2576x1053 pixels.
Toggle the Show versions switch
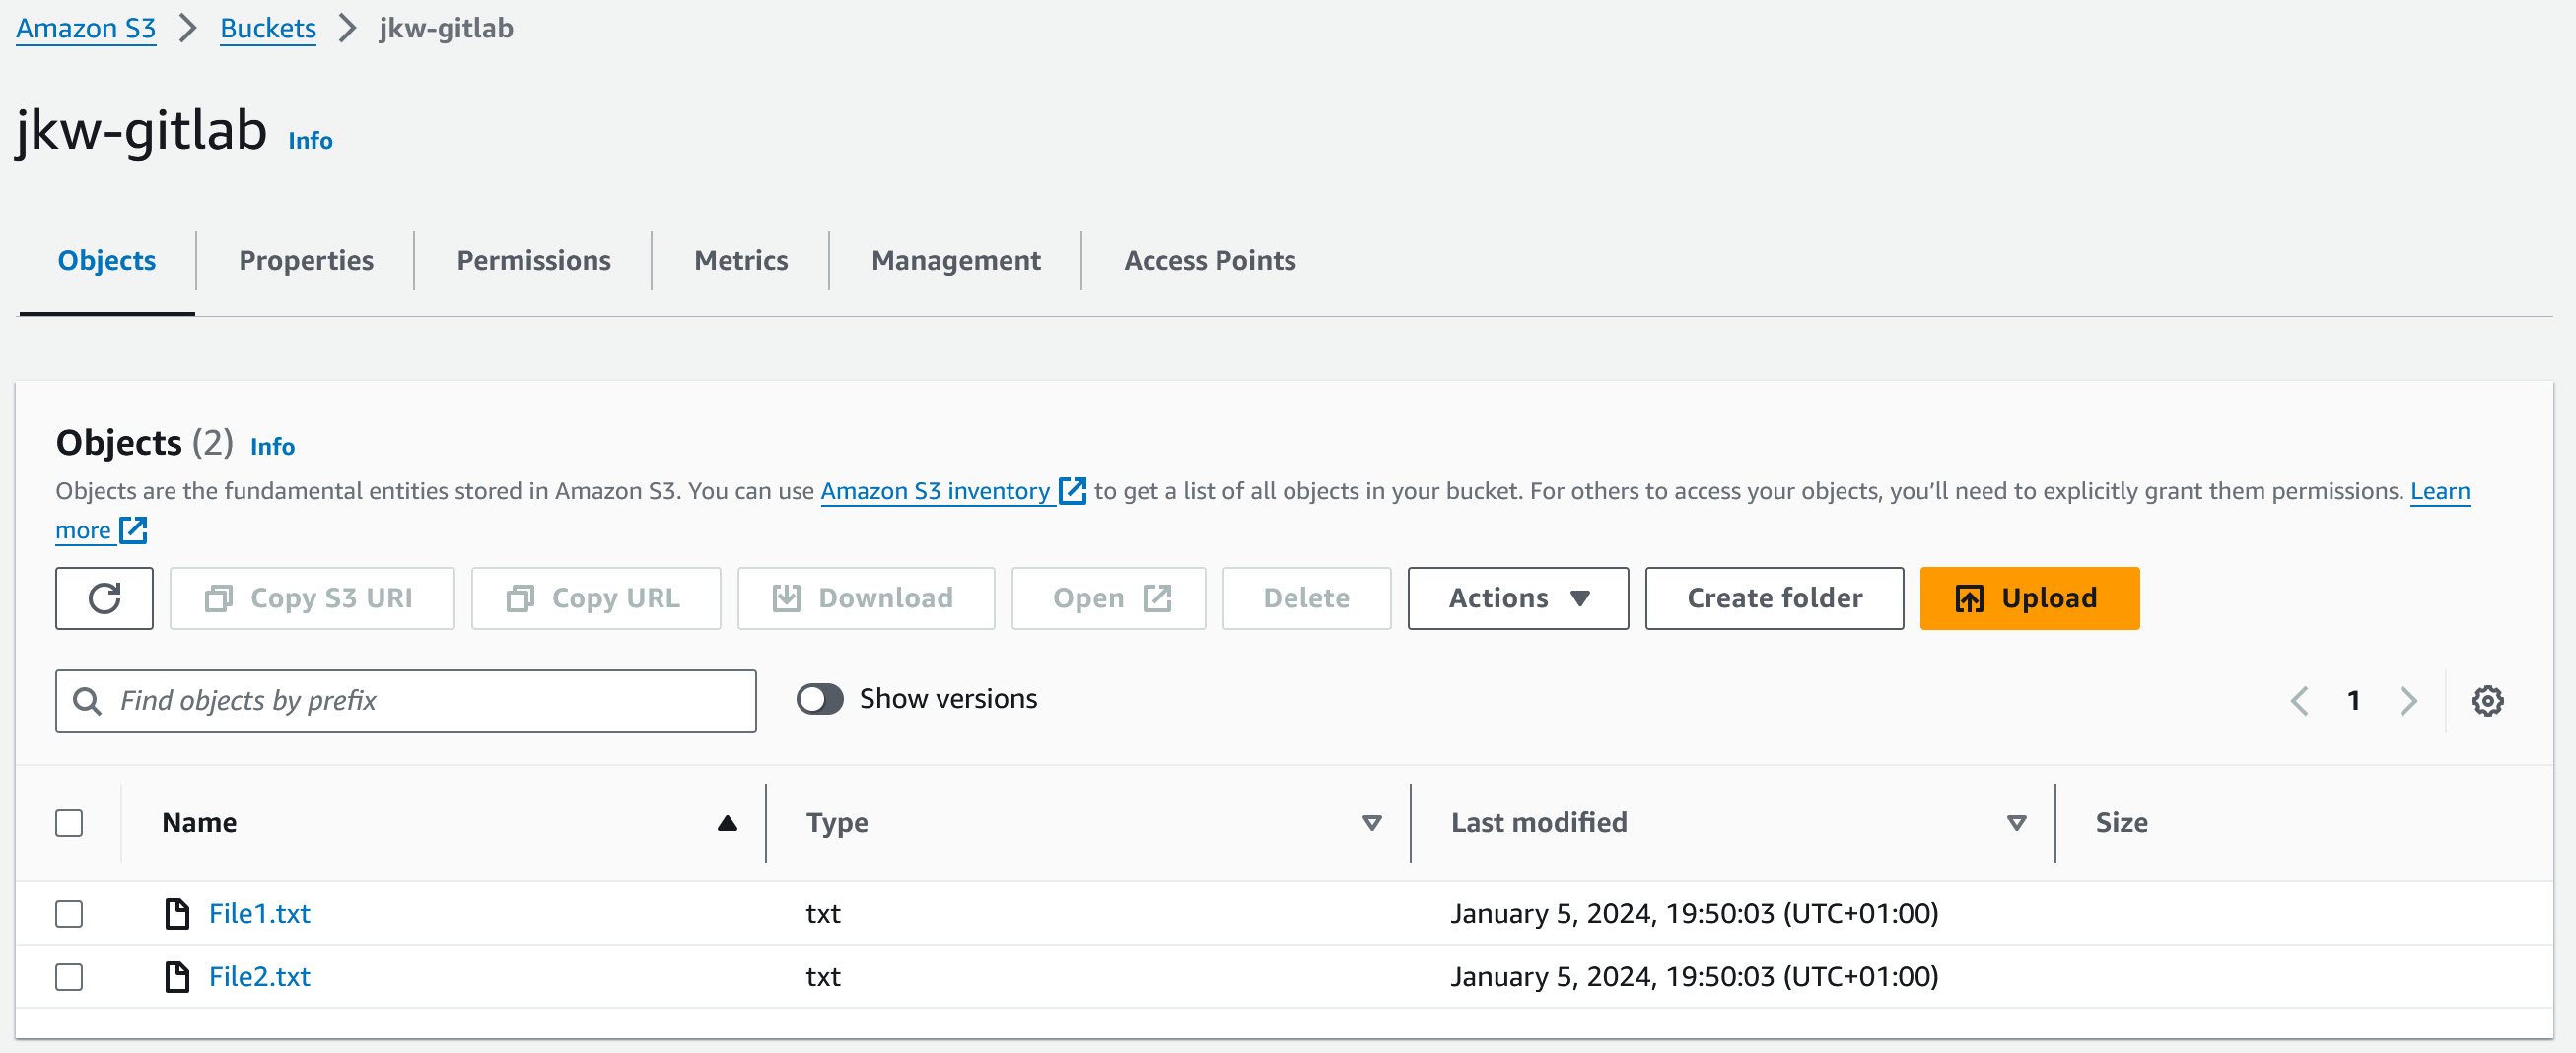[x=819, y=699]
